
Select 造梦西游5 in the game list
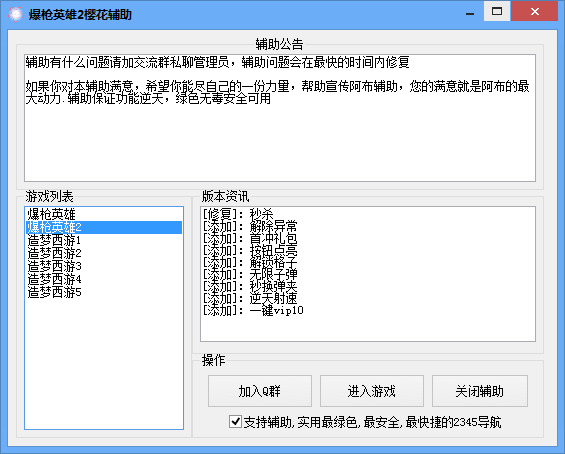point(104,292)
